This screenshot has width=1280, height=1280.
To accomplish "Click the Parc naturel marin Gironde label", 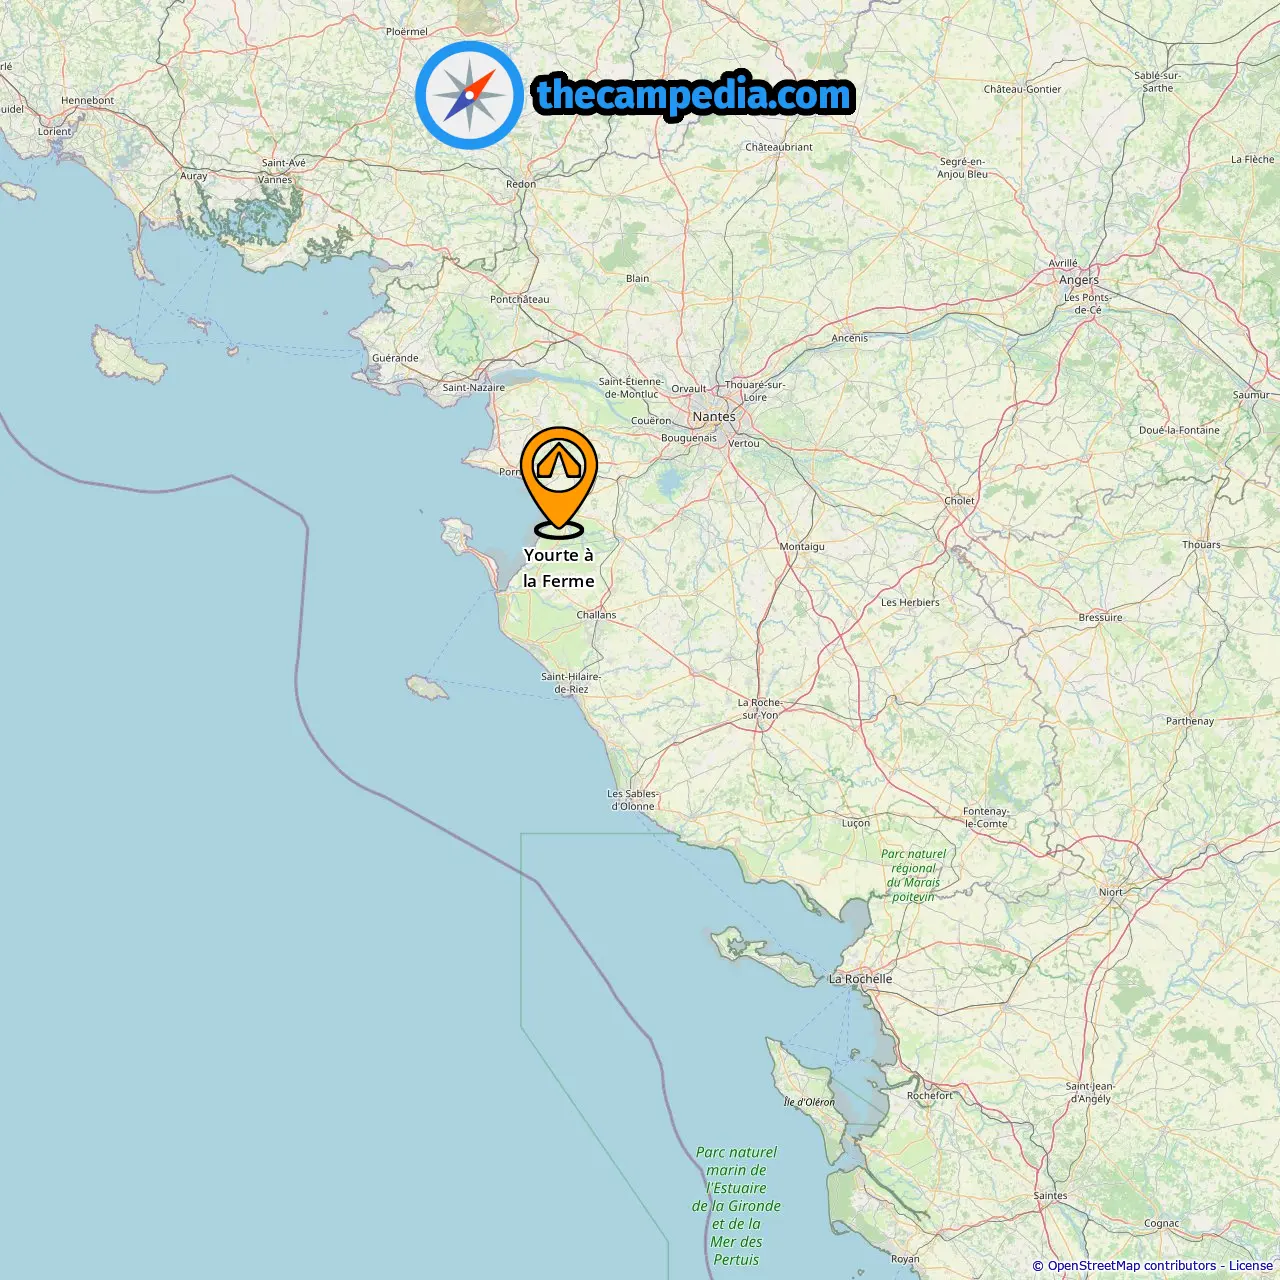I will pos(736,1206).
